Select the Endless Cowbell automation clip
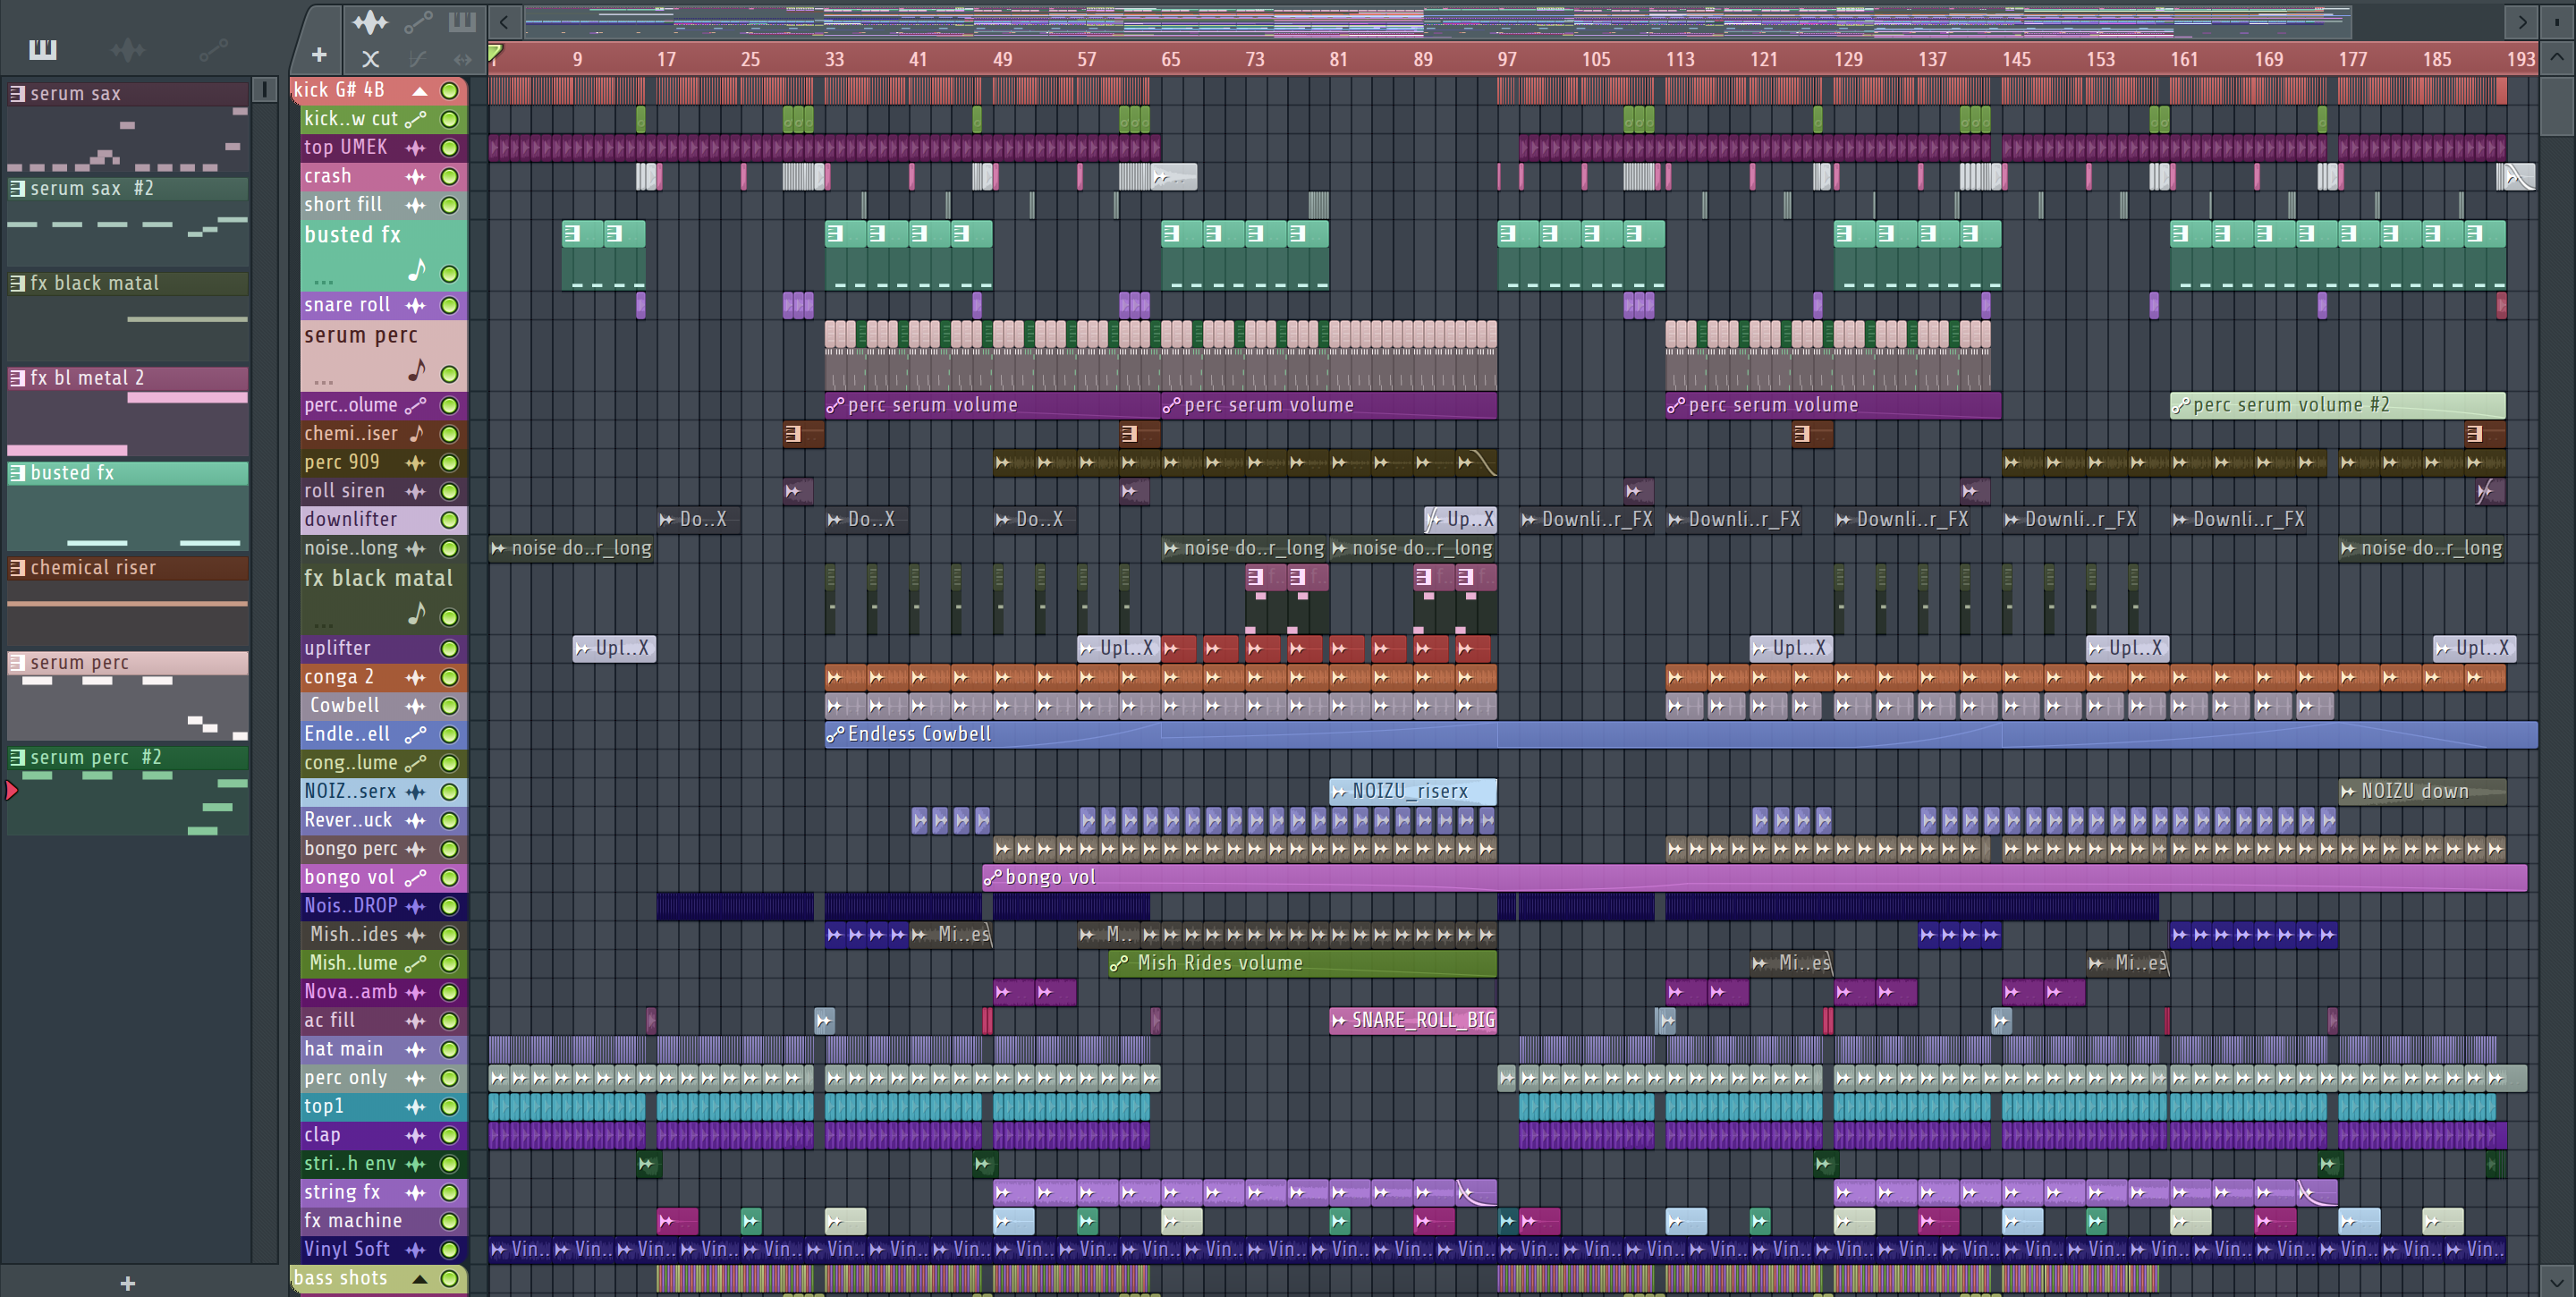The height and width of the screenshot is (1297, 2576). coord(1680,734)
